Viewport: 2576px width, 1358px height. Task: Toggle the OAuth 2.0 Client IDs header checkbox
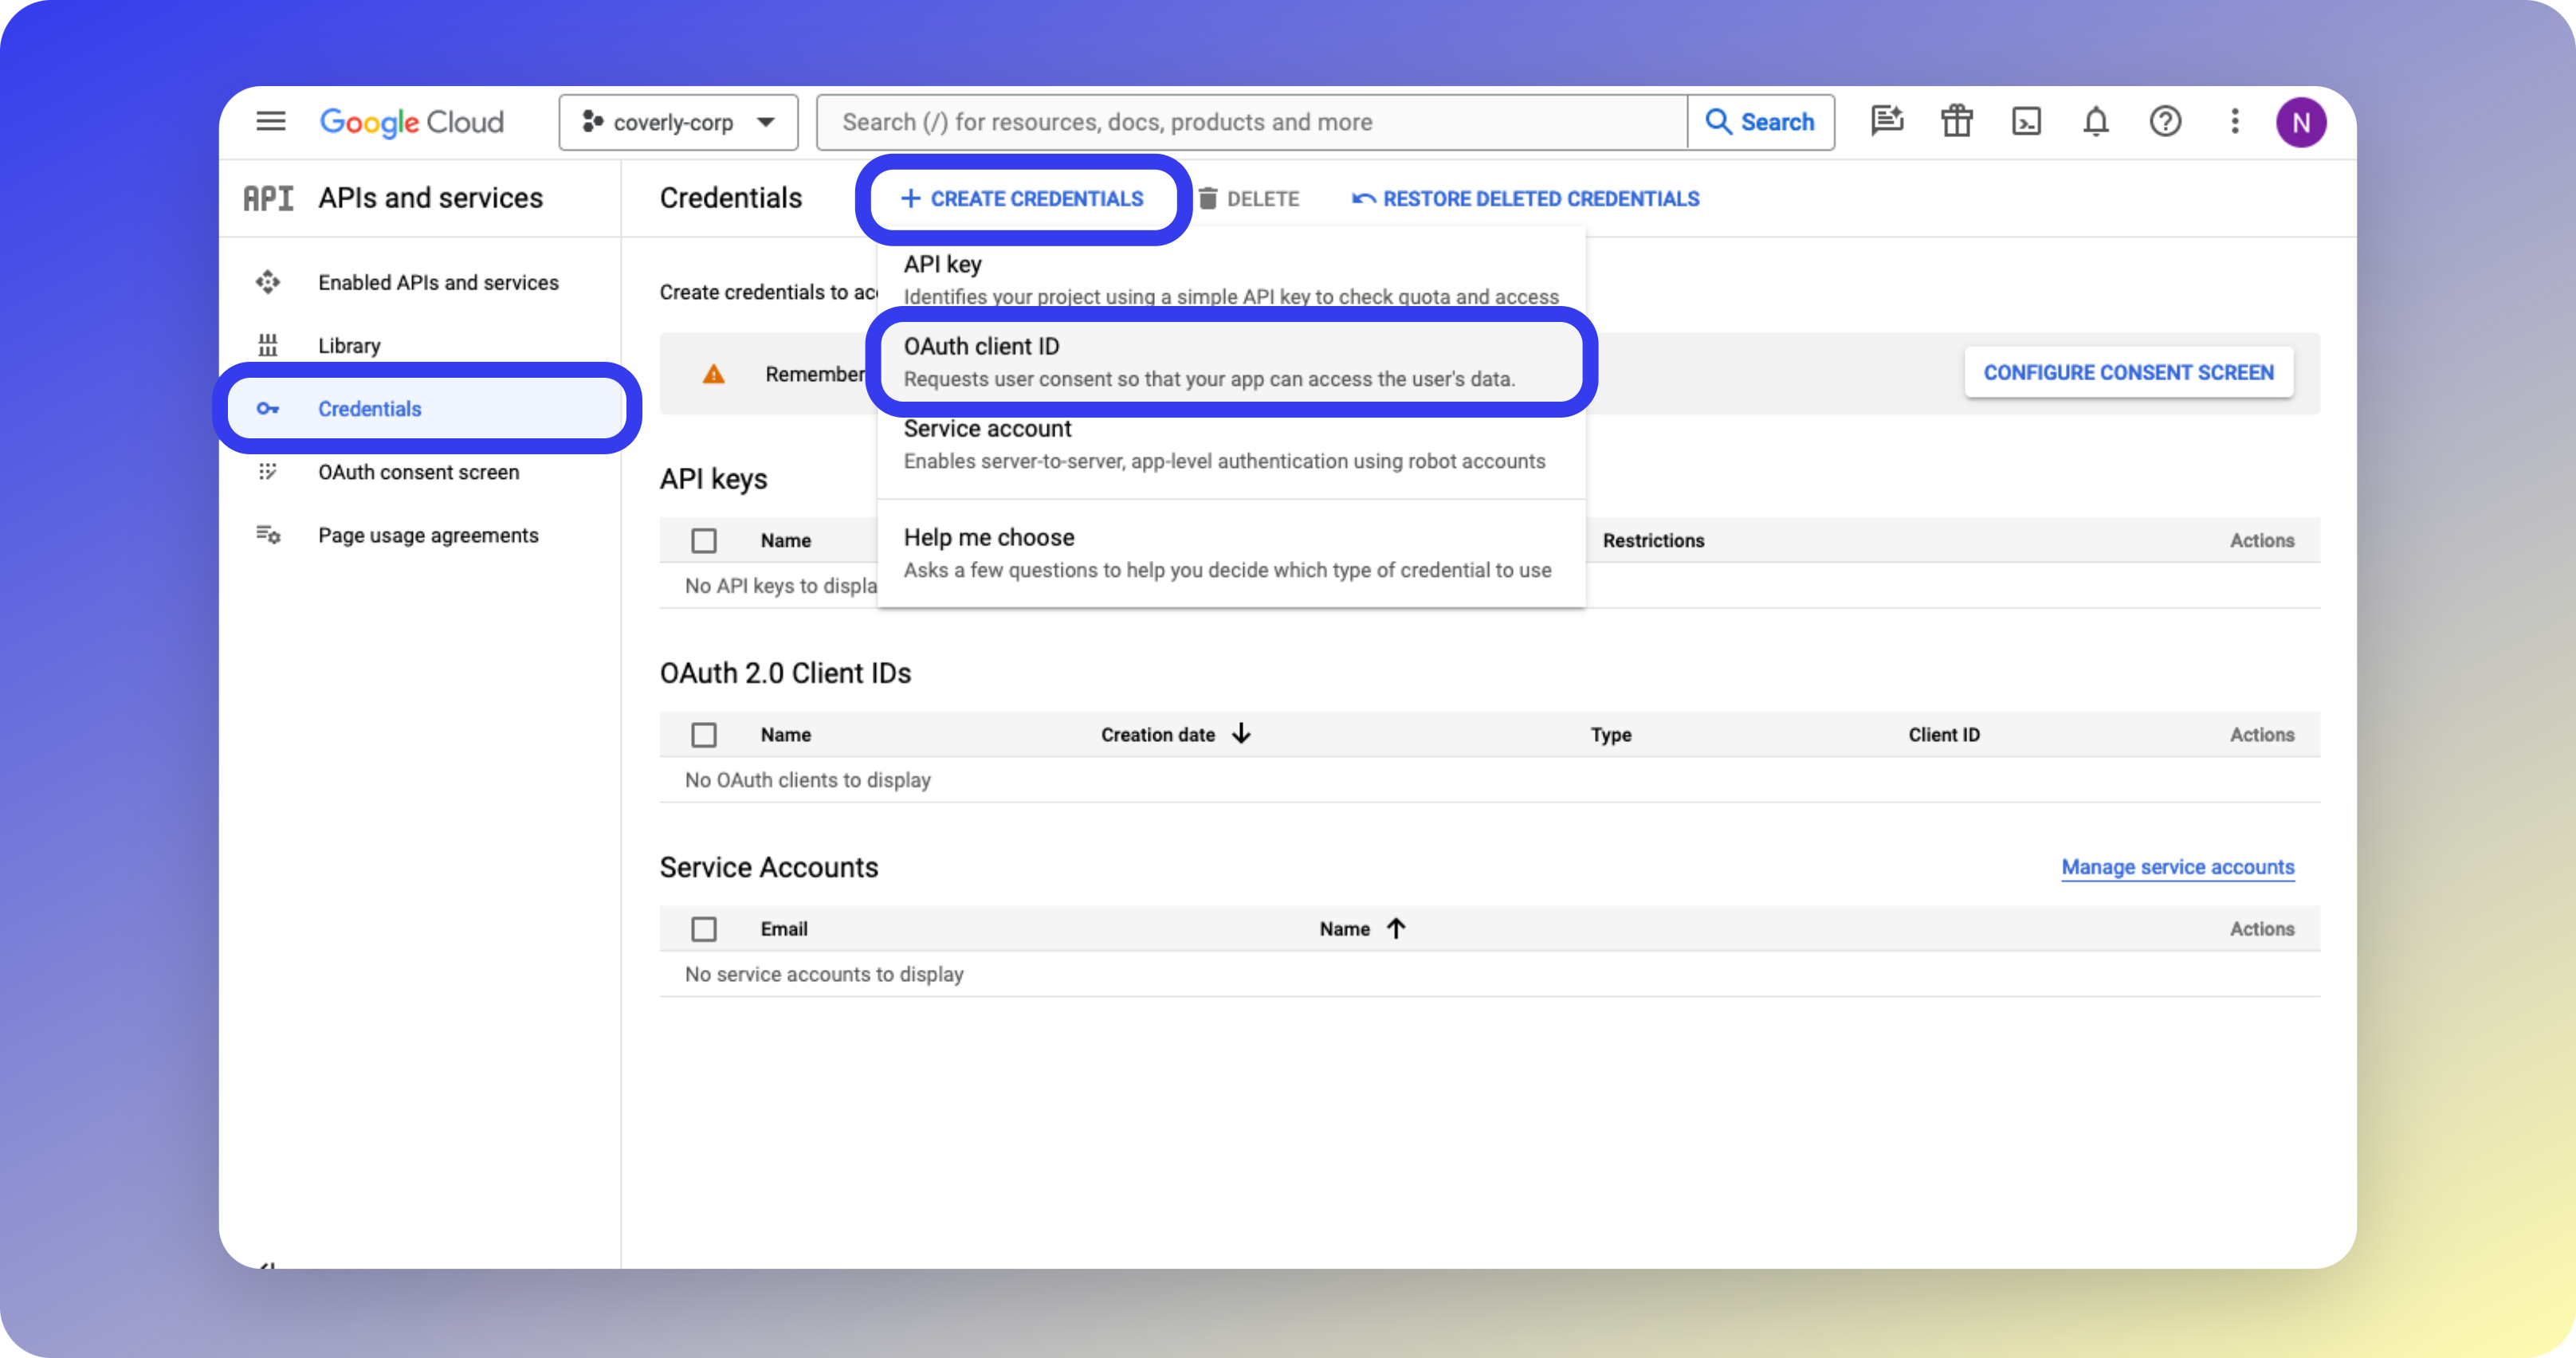click(x=705, y=734)
